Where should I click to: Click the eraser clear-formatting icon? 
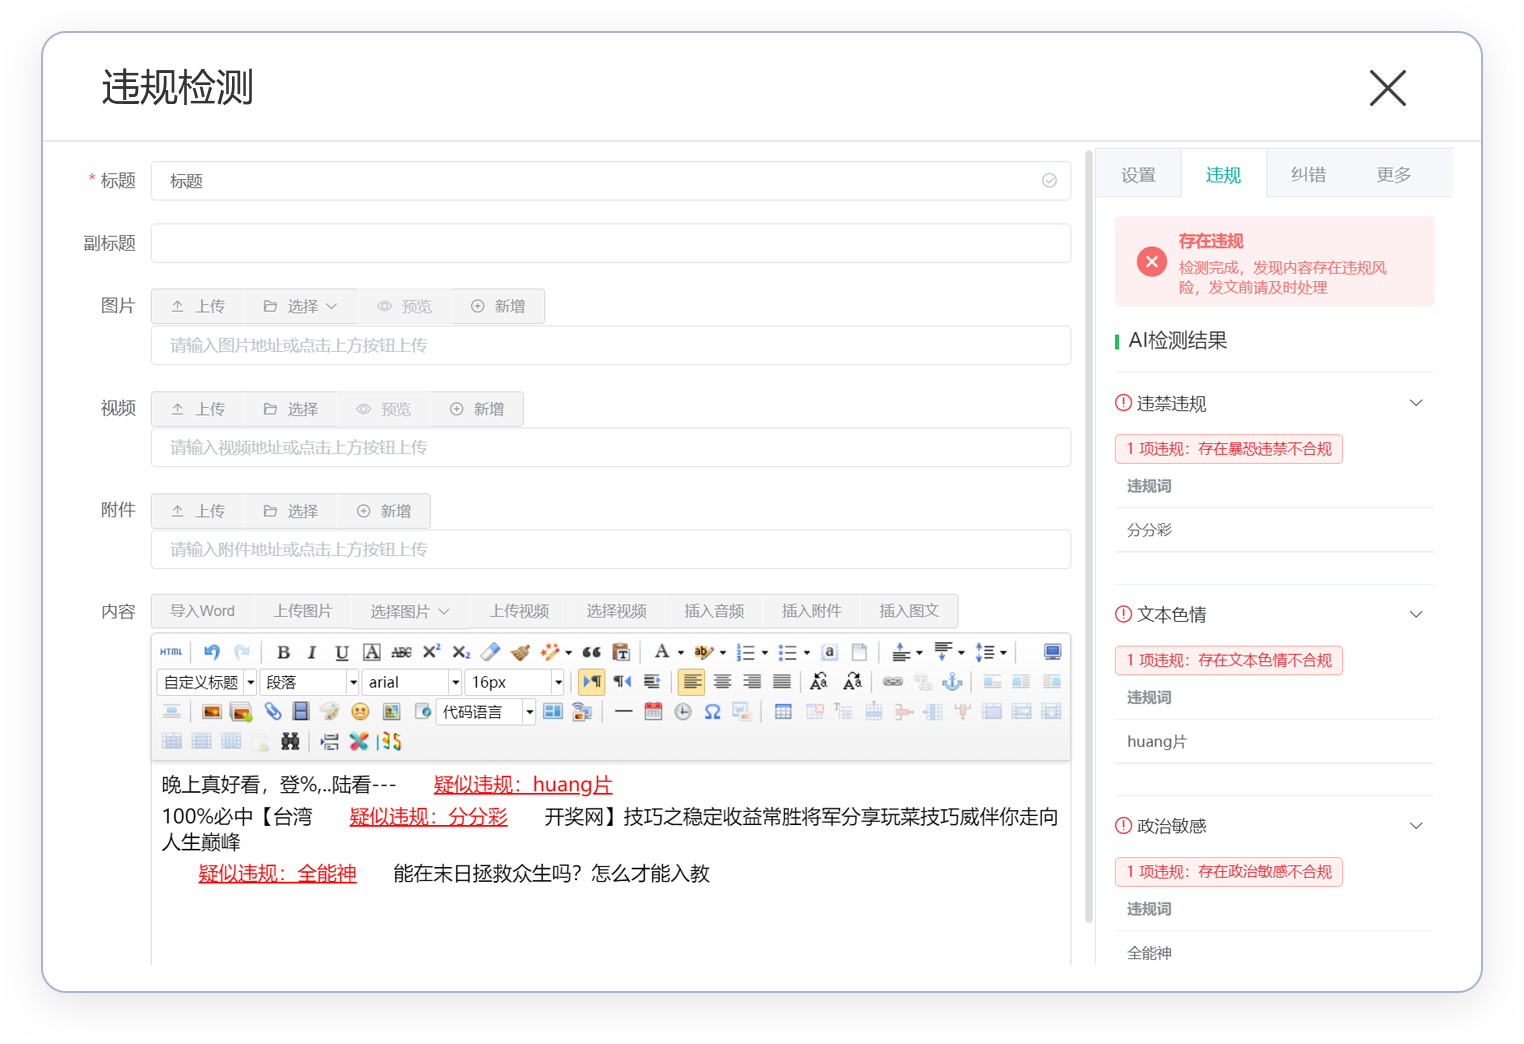click(490, 652)
